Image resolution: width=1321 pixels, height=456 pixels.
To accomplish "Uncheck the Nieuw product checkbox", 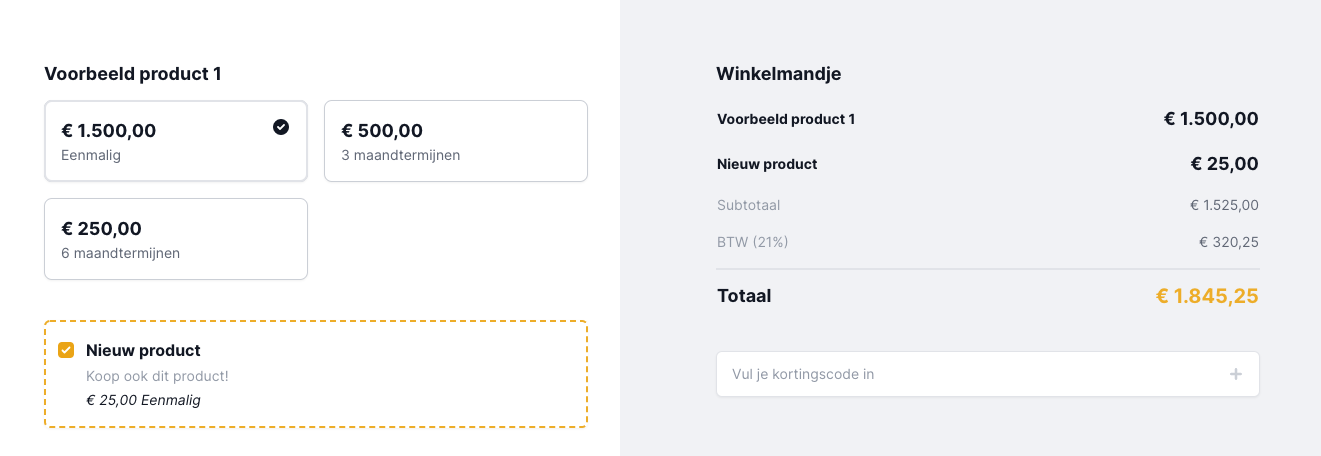I will point(66,350).
